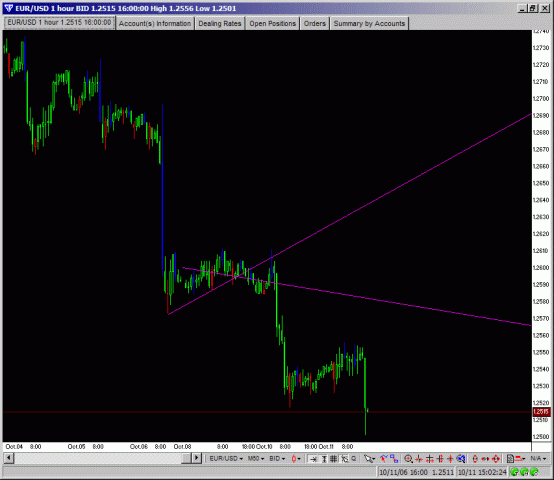This screenshot has width=554, height=480.
Task: Open the red line color style dropdown
Action: (521, 459)
